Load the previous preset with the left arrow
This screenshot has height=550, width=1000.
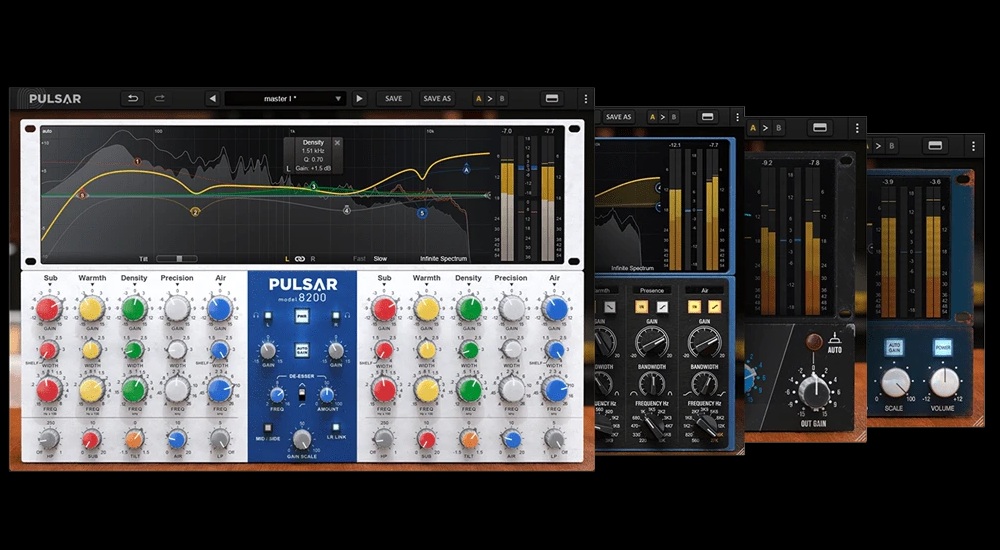[x=213, y=98]
